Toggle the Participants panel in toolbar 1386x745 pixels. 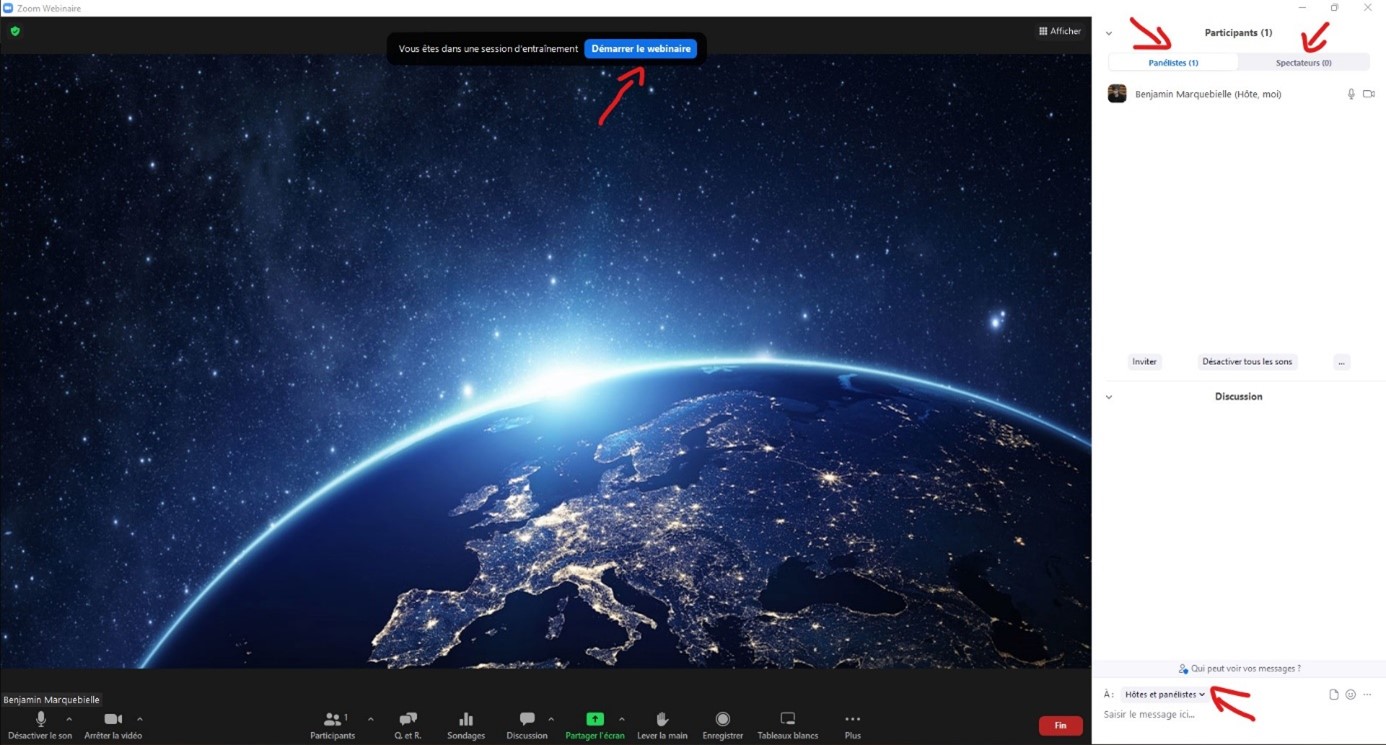332,720
